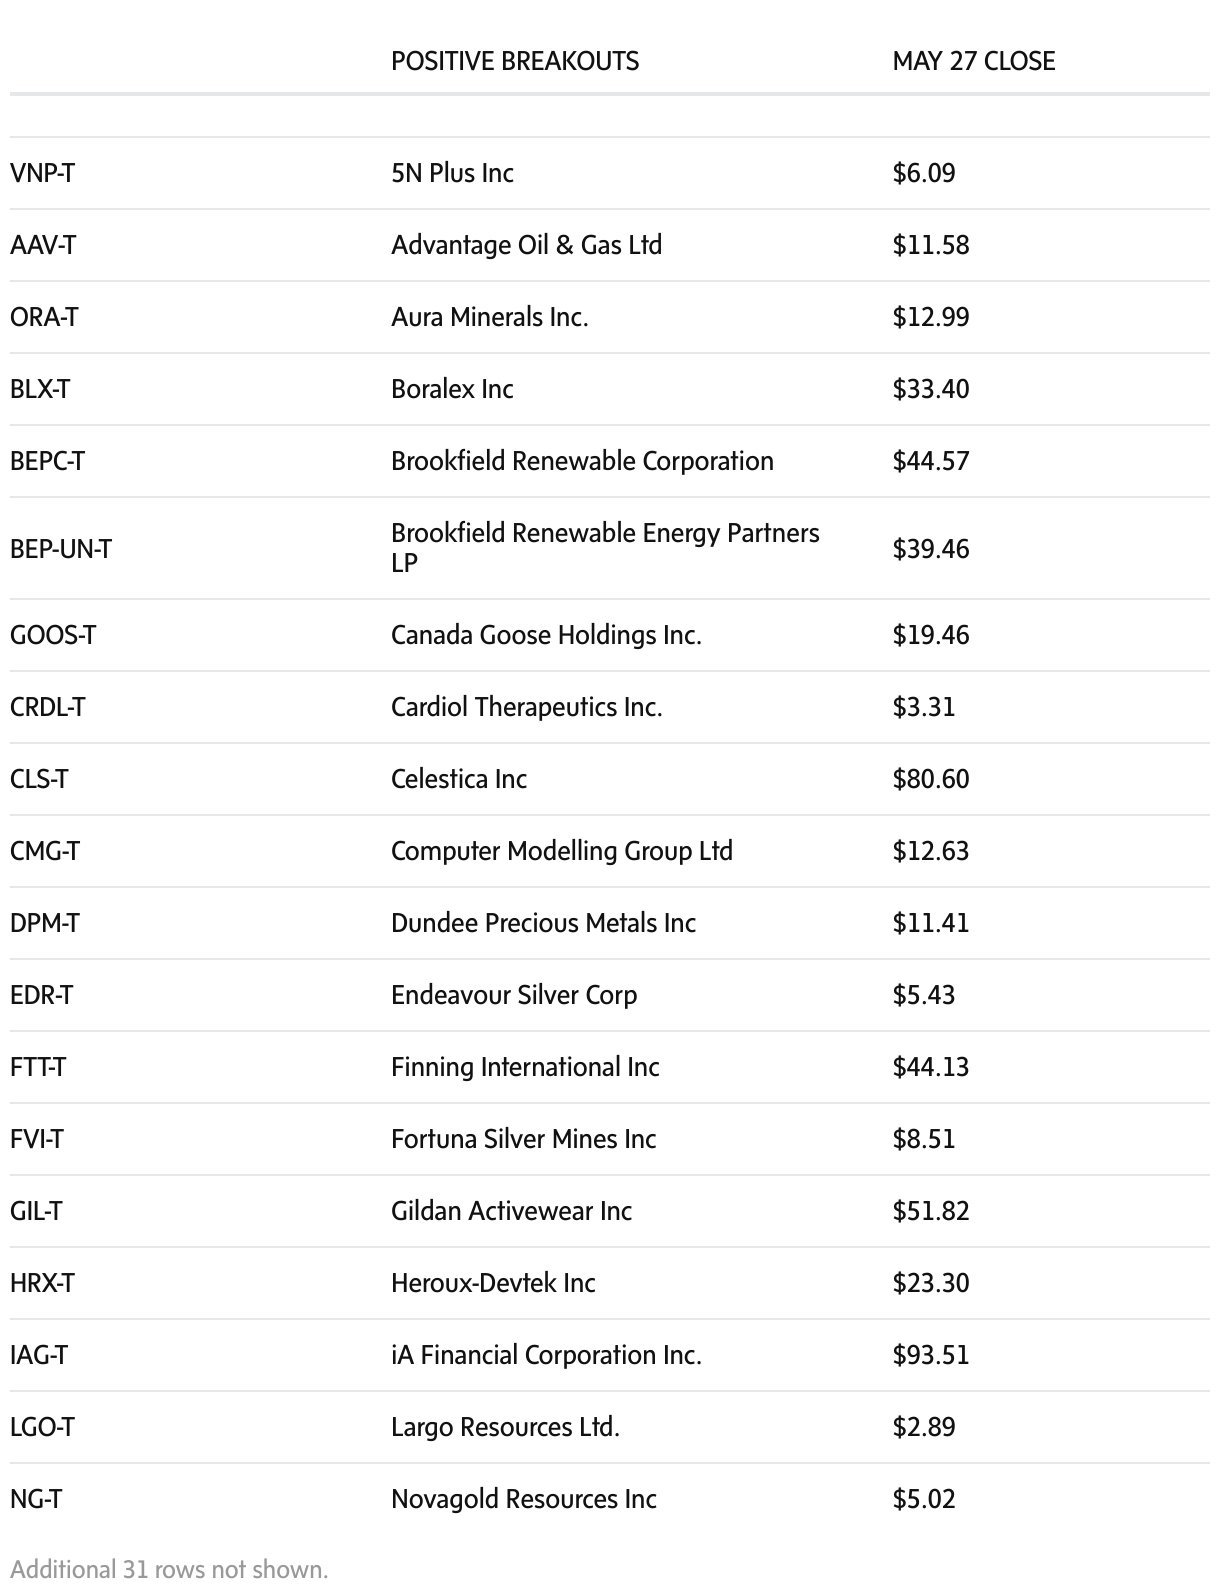Click the VNP-T ticker symbol
Viewport: 1220px width, 1594px height.
[42, 173]
